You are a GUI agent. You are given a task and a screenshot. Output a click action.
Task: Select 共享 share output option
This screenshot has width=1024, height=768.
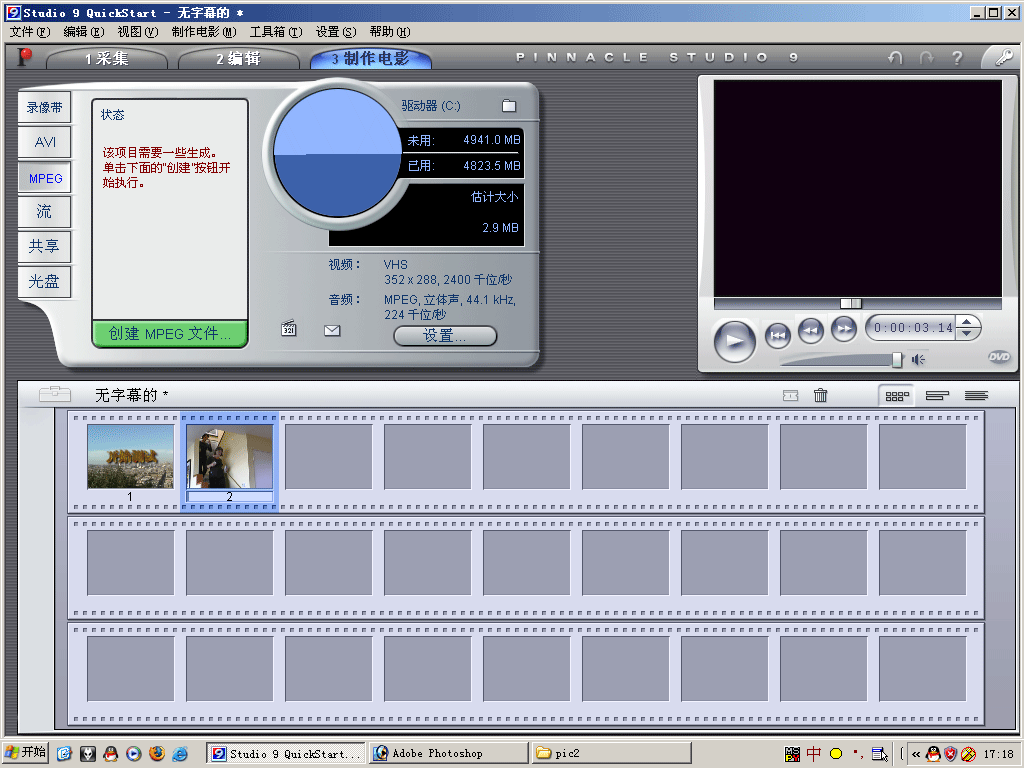pyautogui.click(x=44, y=246)
